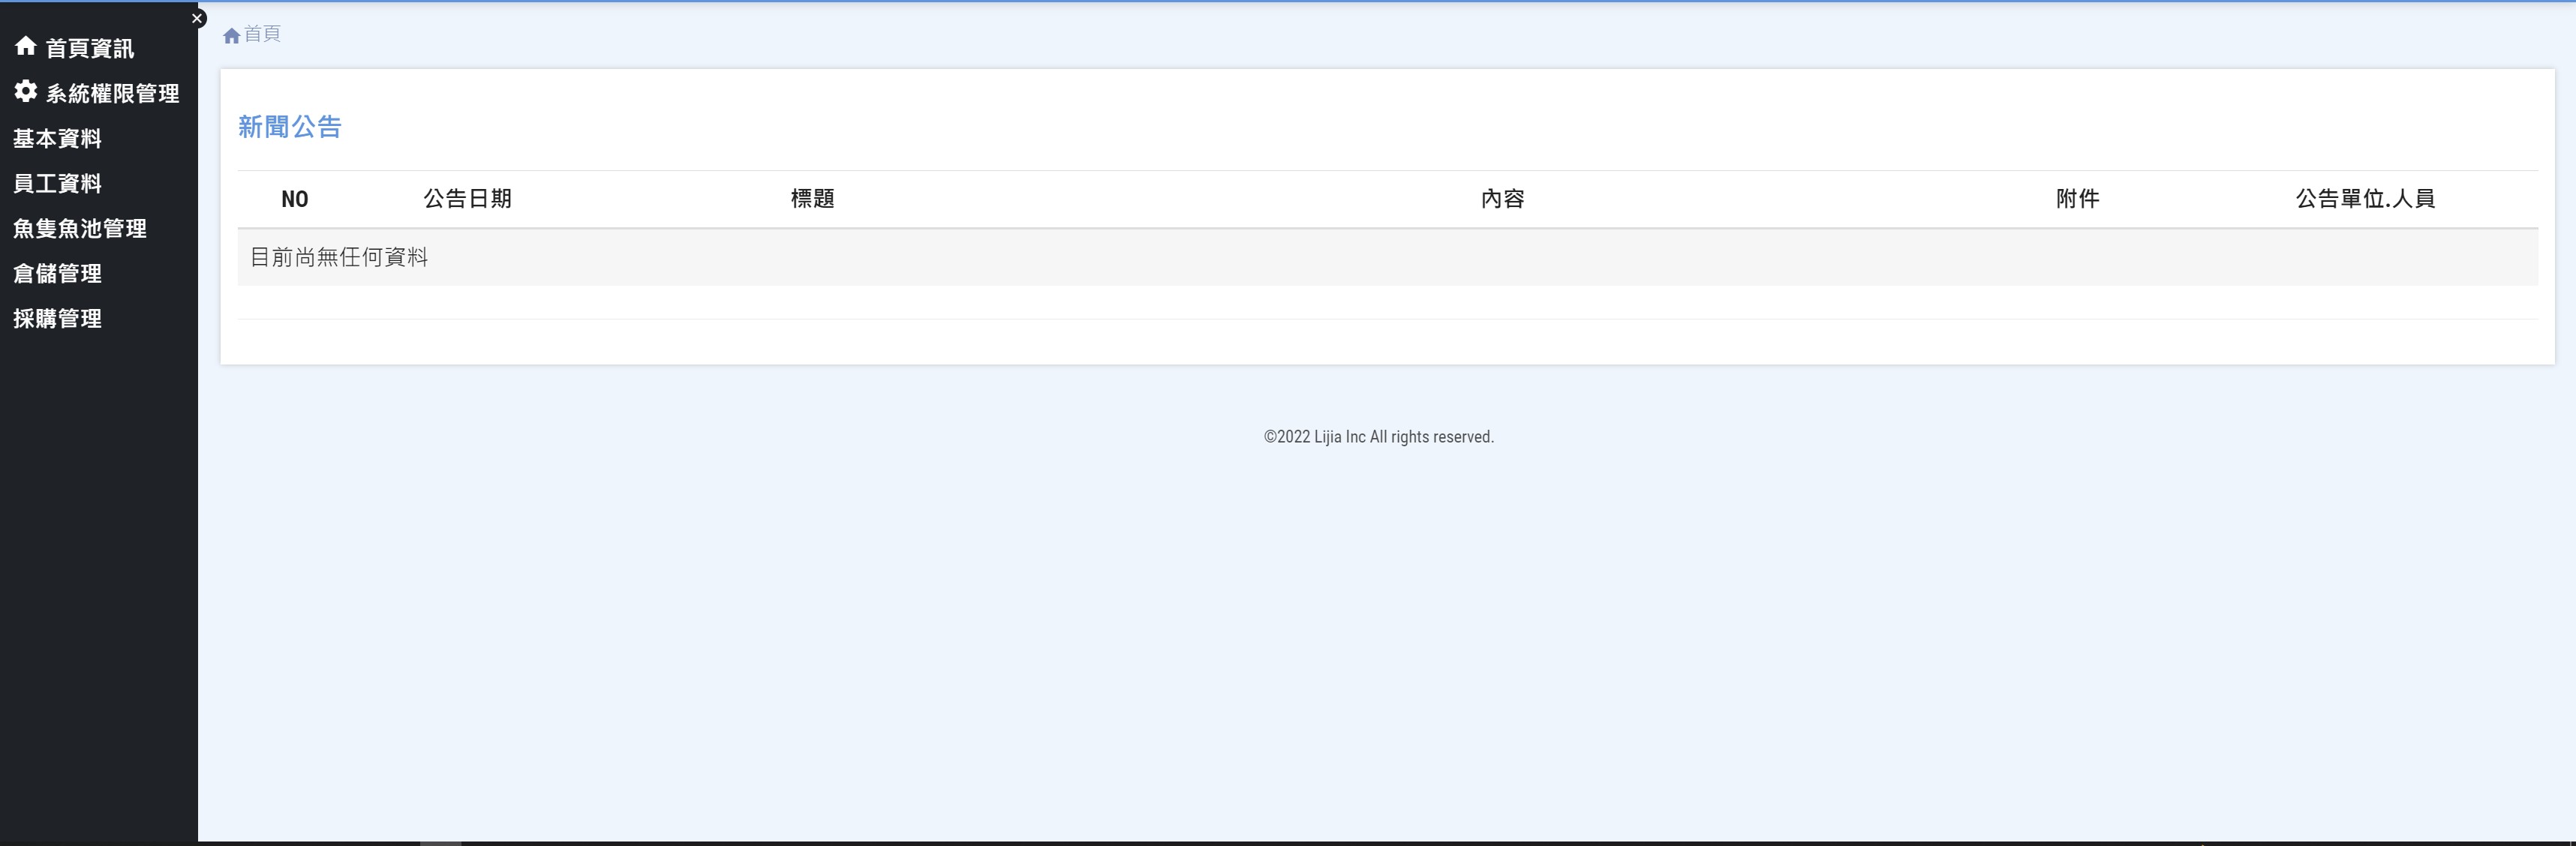The image size is (2576, 846).
Task: Click the 目前尚無任何資料 row
Action: [x=1387, y=257]
